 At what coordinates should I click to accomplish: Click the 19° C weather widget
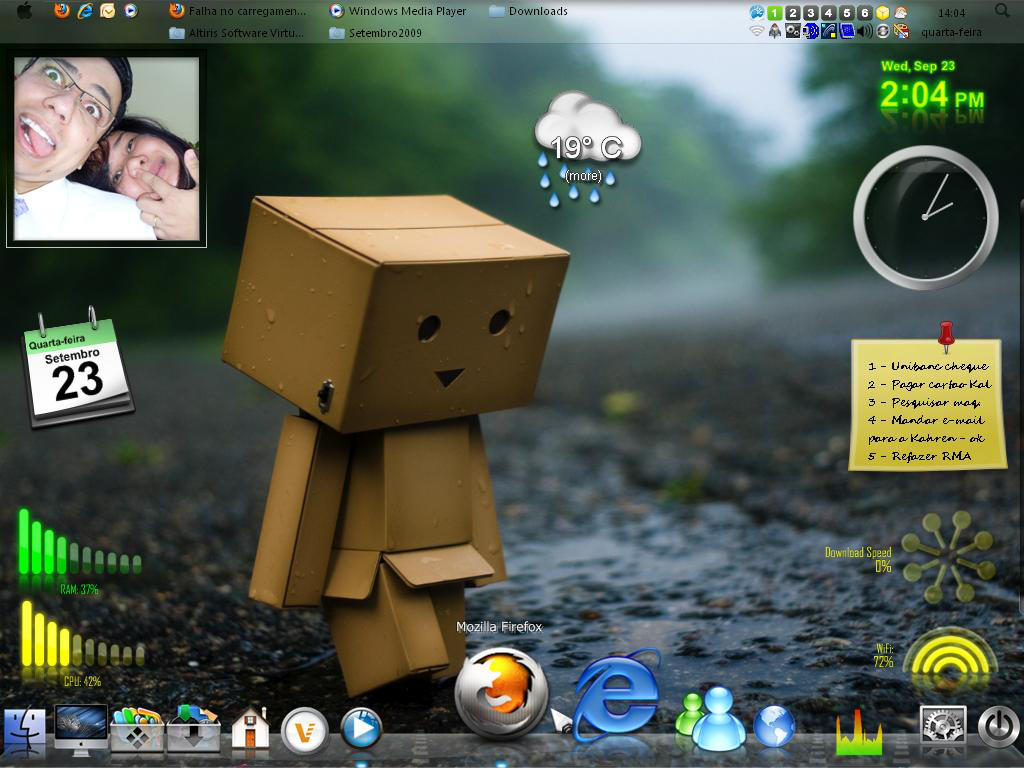[587, 148]
